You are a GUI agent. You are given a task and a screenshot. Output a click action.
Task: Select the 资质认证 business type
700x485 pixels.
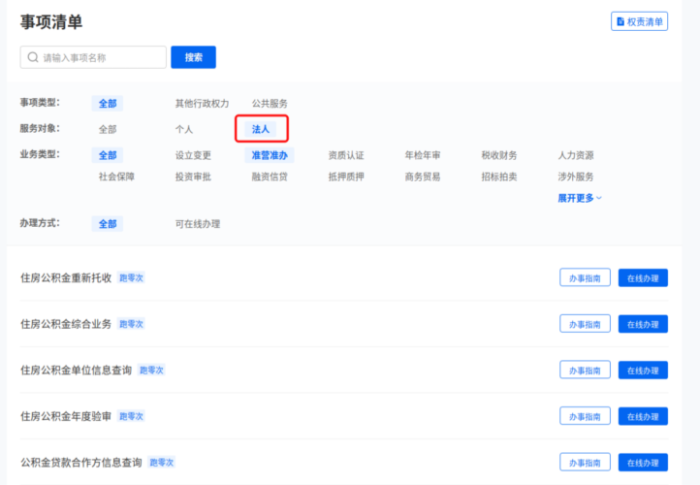pyautogui.click(x=346, y=155)
